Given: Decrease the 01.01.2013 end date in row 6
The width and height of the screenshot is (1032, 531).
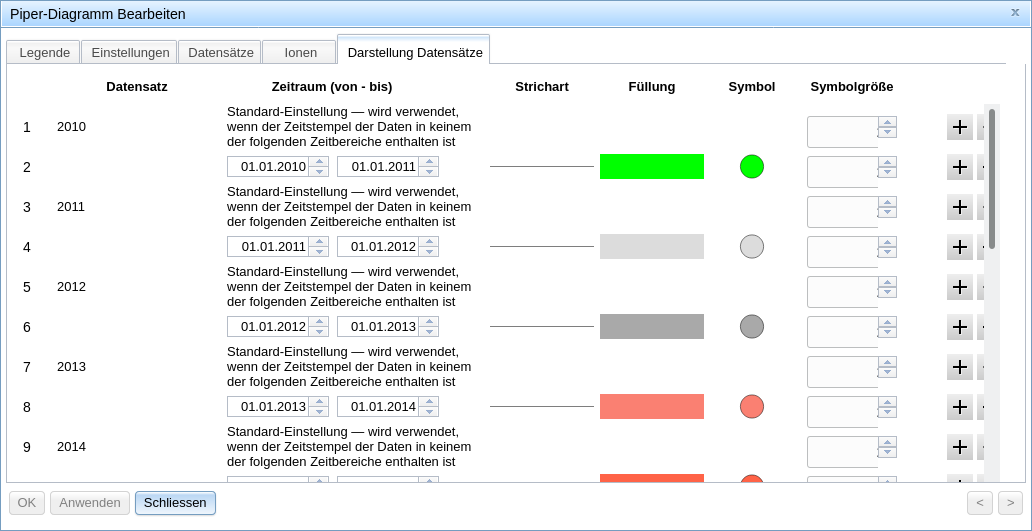Looking at the screenshot, I should coord(428,332).
